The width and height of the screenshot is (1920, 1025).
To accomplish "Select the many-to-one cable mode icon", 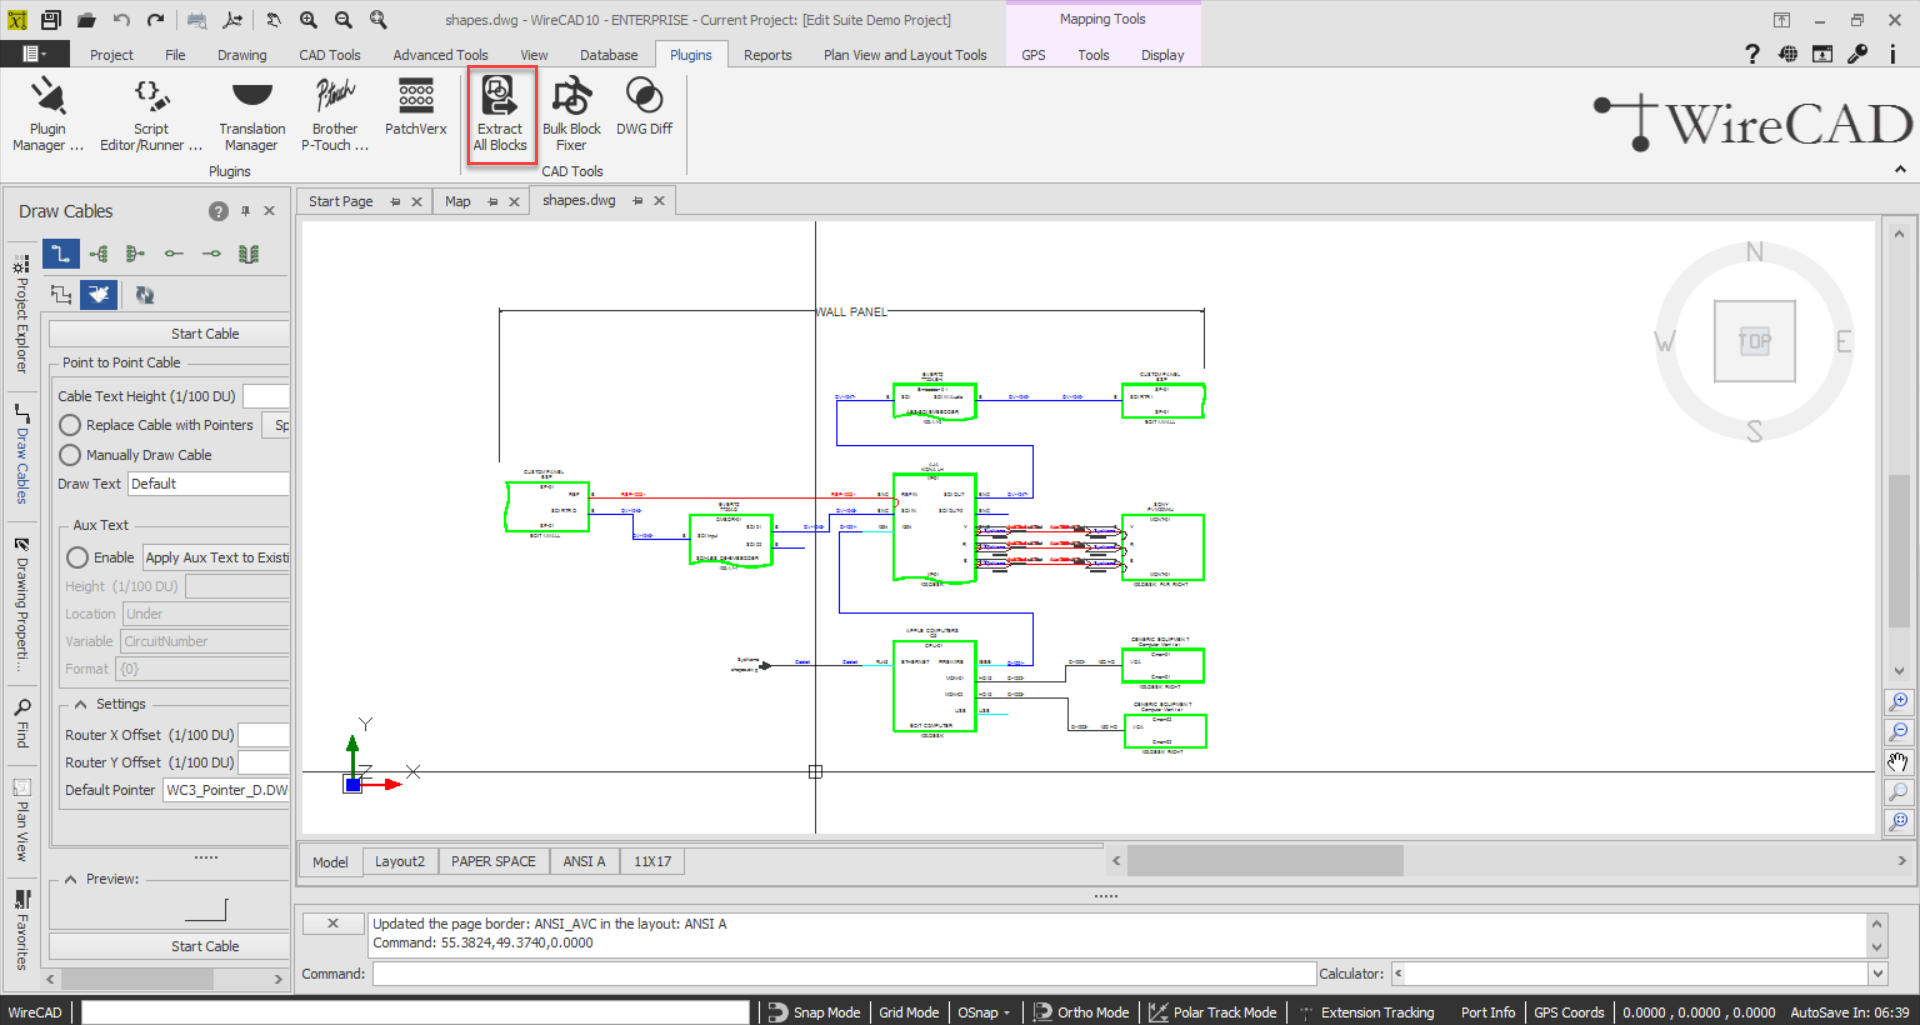I will [x=136, y=254].
